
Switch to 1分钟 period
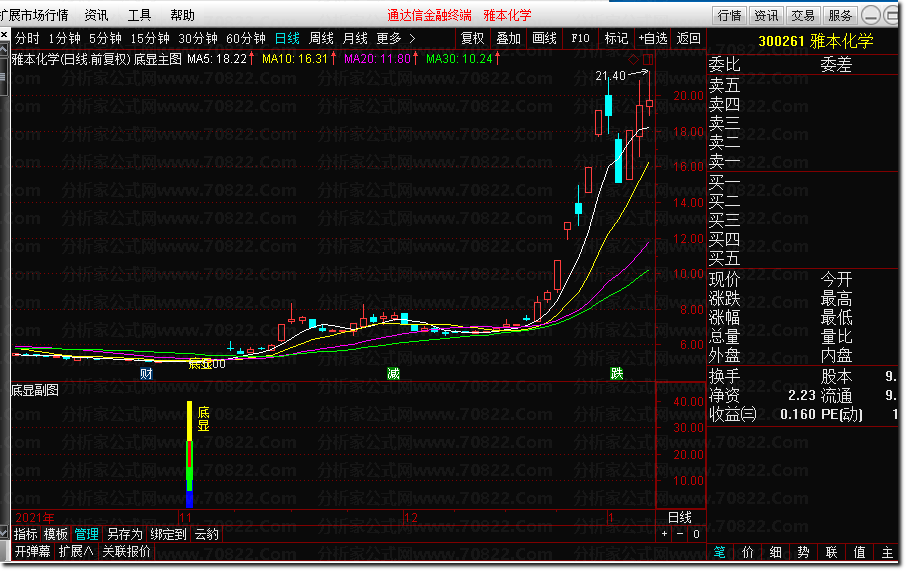[x=64, y=39]
